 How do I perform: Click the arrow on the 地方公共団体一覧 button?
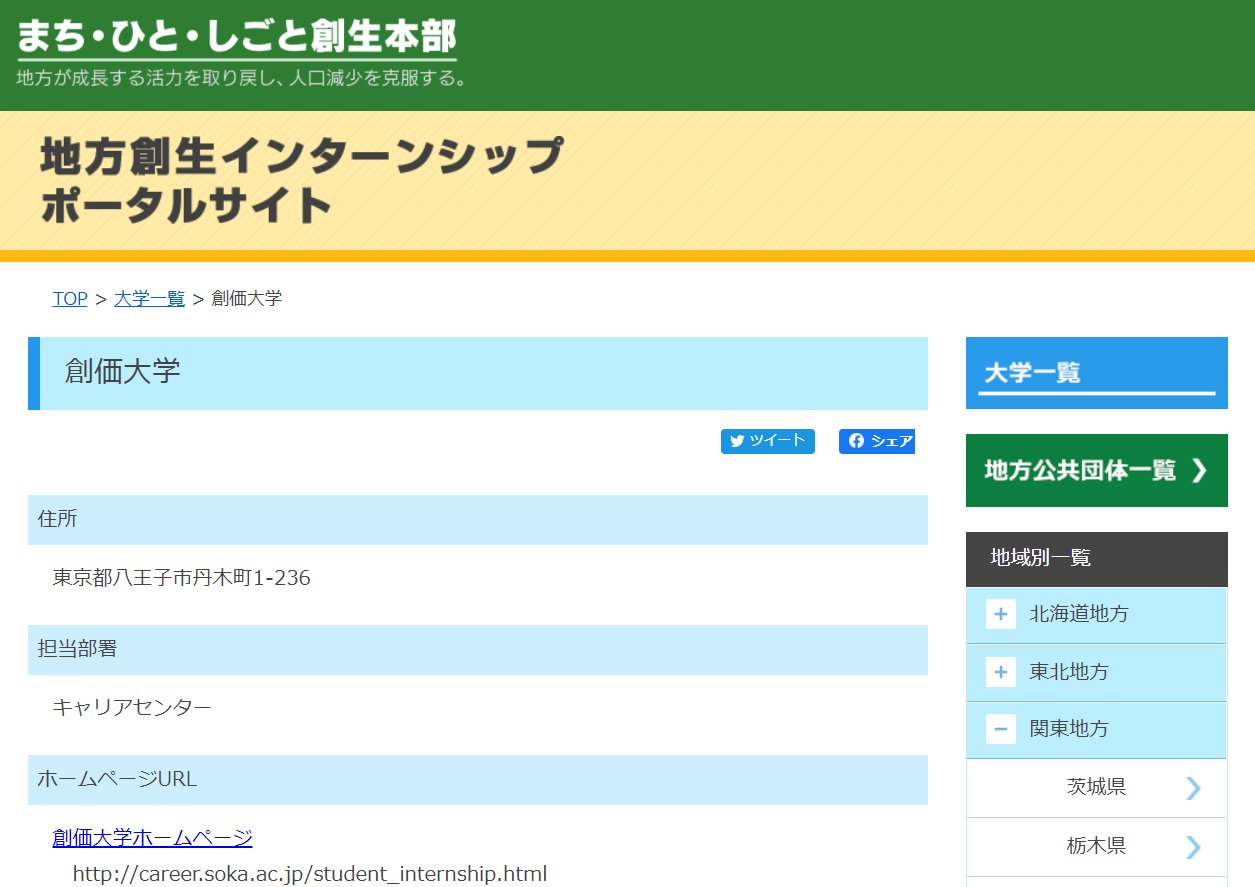point(1200,470)
